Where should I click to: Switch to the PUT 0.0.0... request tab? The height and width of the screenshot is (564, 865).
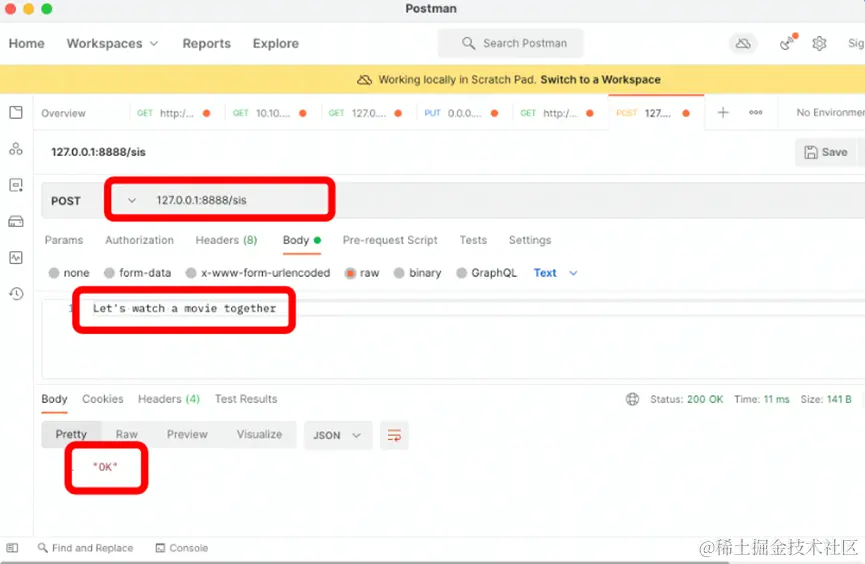[461, 113]
